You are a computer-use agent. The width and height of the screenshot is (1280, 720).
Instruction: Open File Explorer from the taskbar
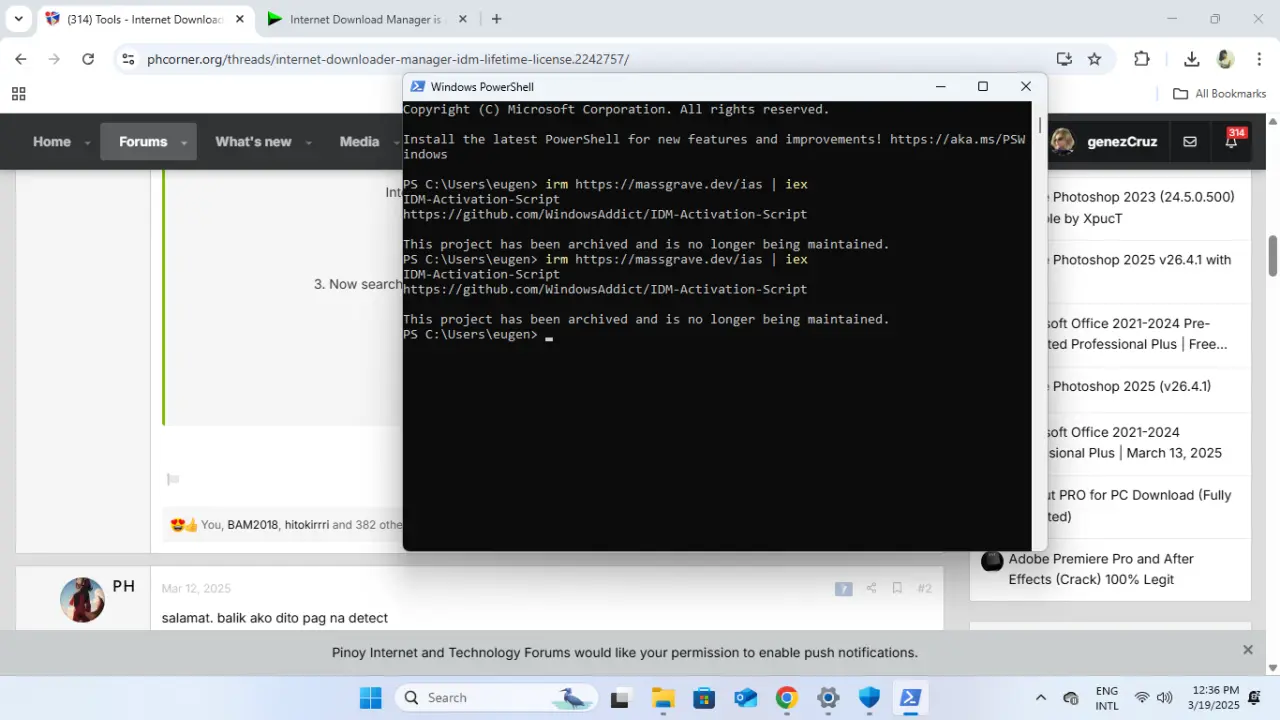coord(662,698)
